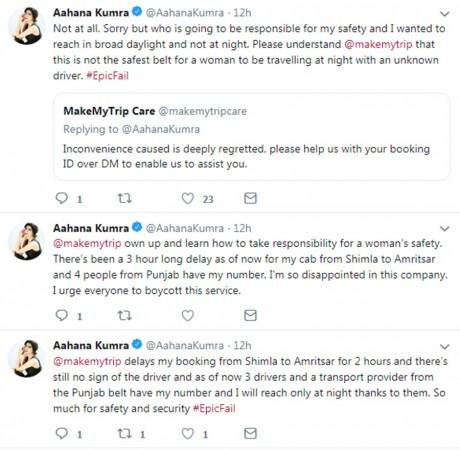The height and width of the screenshot is (450, 460).
Task: Retweet the third tweet with 1 retweet
Action: click(125, 433)
